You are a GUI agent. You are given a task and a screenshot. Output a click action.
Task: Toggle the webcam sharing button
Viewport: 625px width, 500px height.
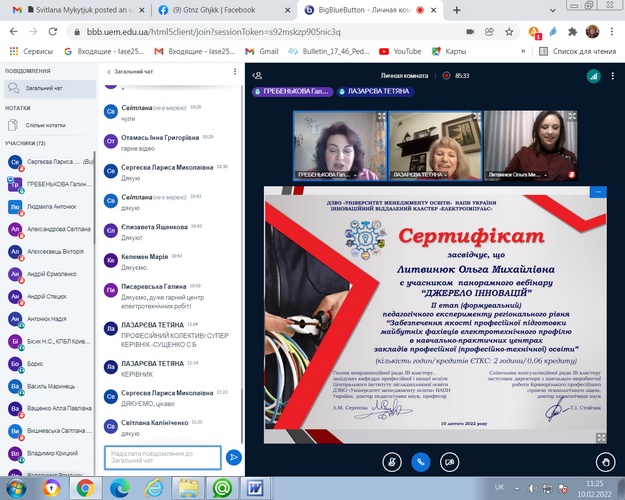450,462
